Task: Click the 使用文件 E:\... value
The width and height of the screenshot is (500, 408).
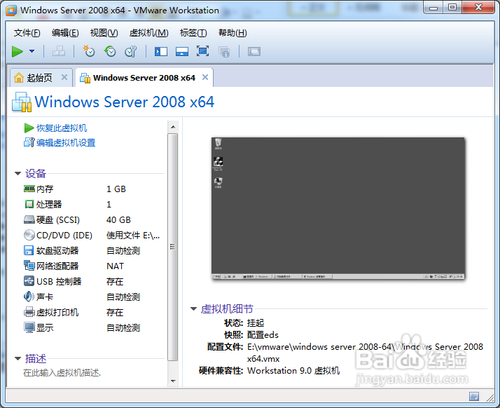Action: pos(133,235)
